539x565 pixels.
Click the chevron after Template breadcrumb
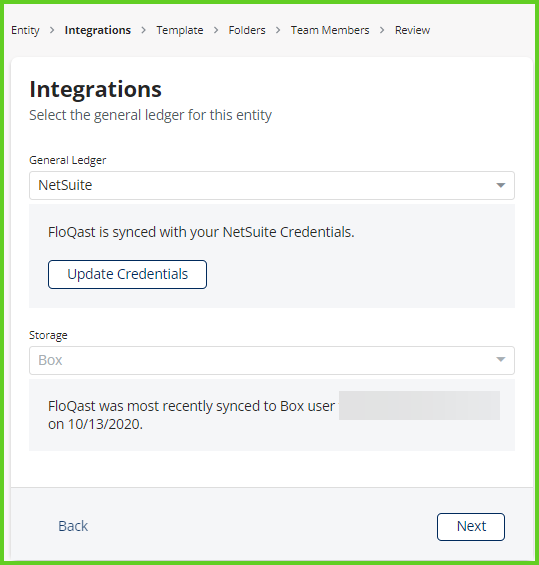[x=216, y=30]
